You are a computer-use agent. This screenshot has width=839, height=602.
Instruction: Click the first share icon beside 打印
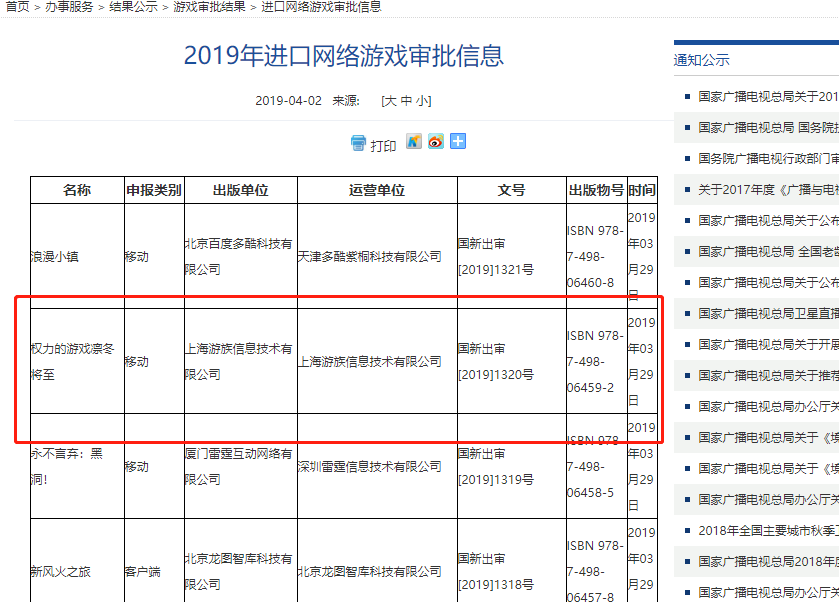click(414, 141)
